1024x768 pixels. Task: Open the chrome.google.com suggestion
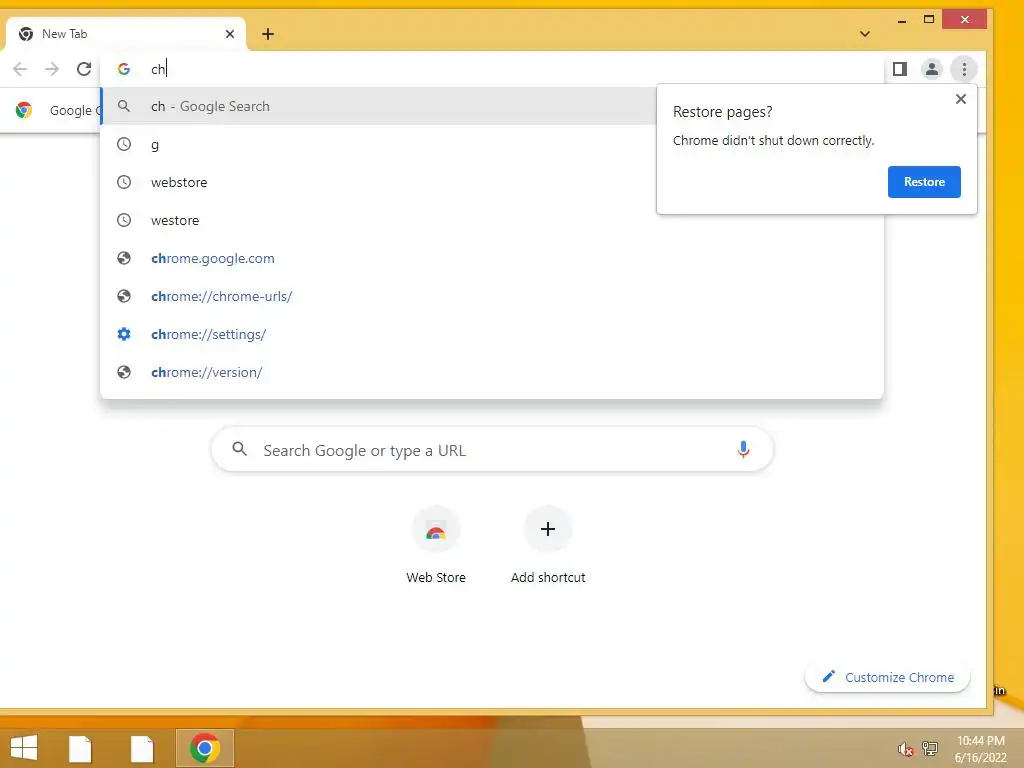click(492, 258)
